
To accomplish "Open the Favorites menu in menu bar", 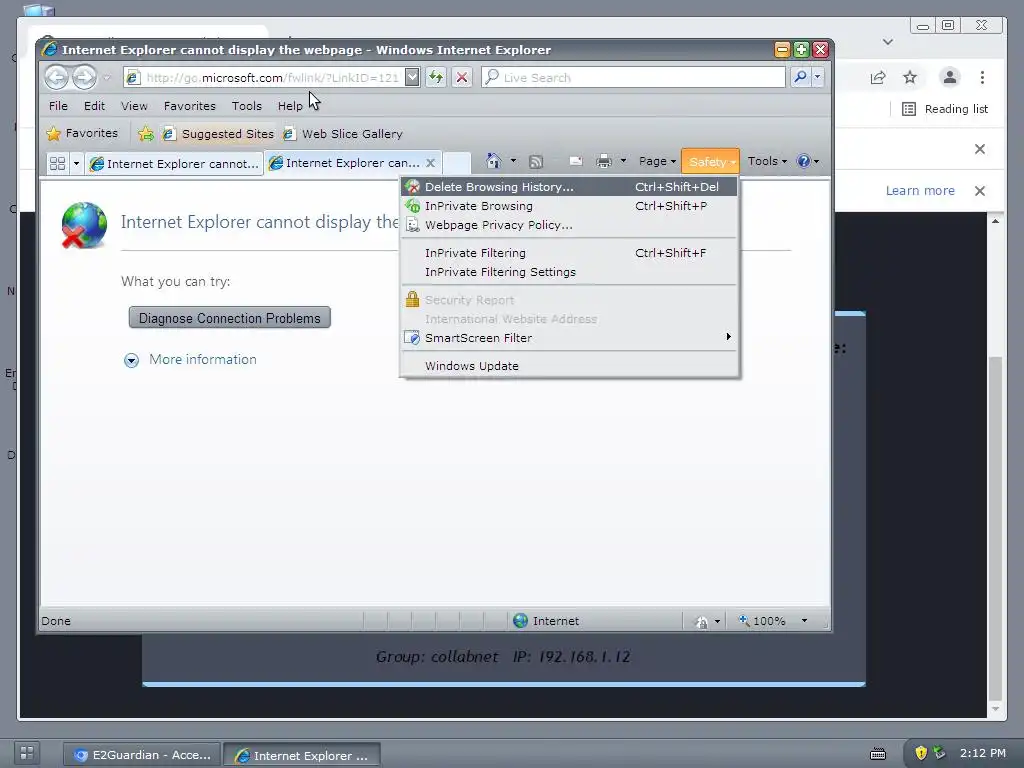I will click(189, 106).
